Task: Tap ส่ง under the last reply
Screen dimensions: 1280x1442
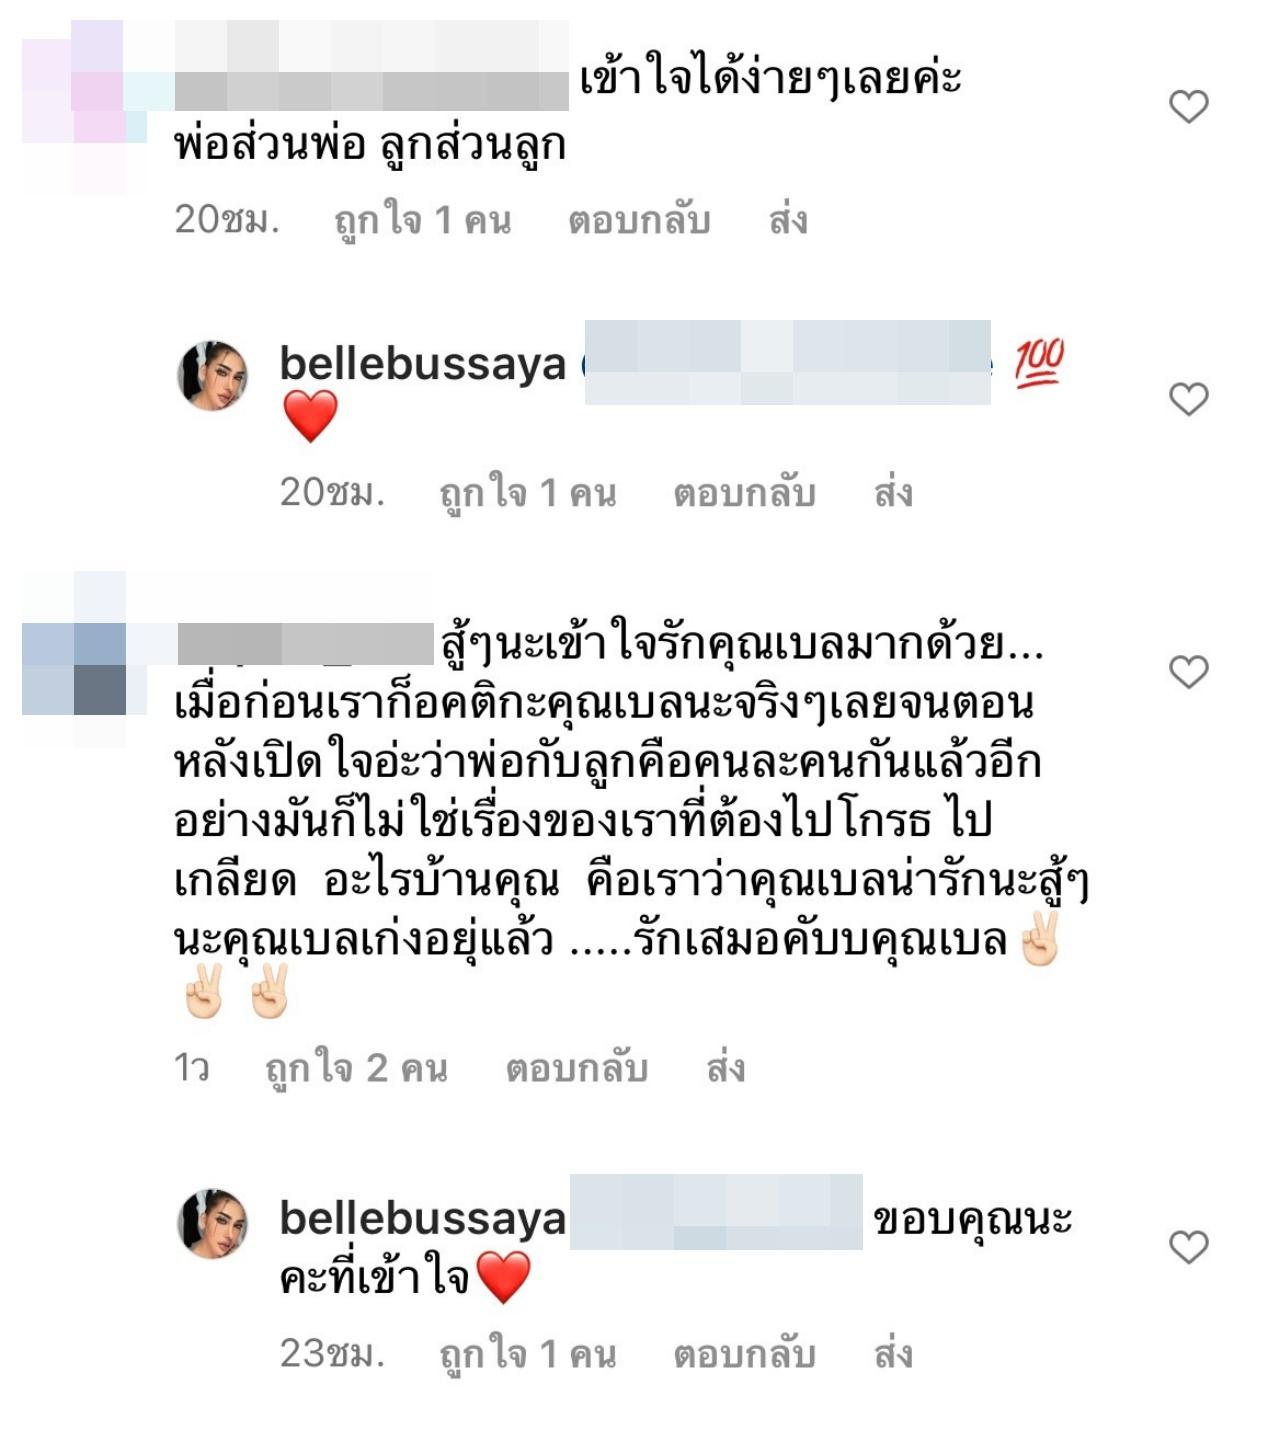Action: pyautogui.click(x=893, y=1354)
